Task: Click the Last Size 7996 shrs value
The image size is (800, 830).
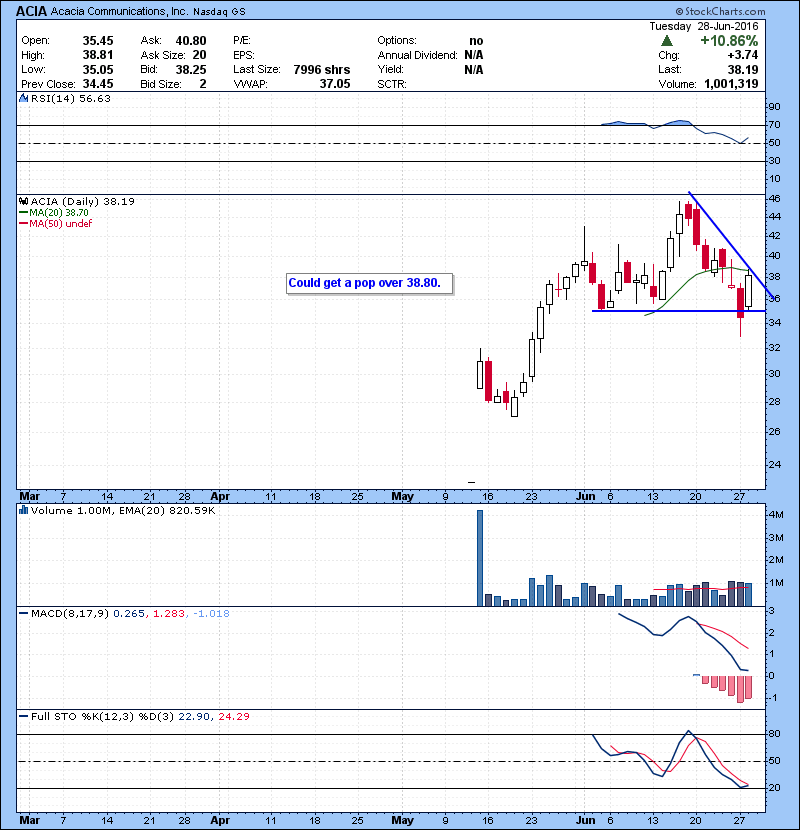Action: [x=321, y=69]
